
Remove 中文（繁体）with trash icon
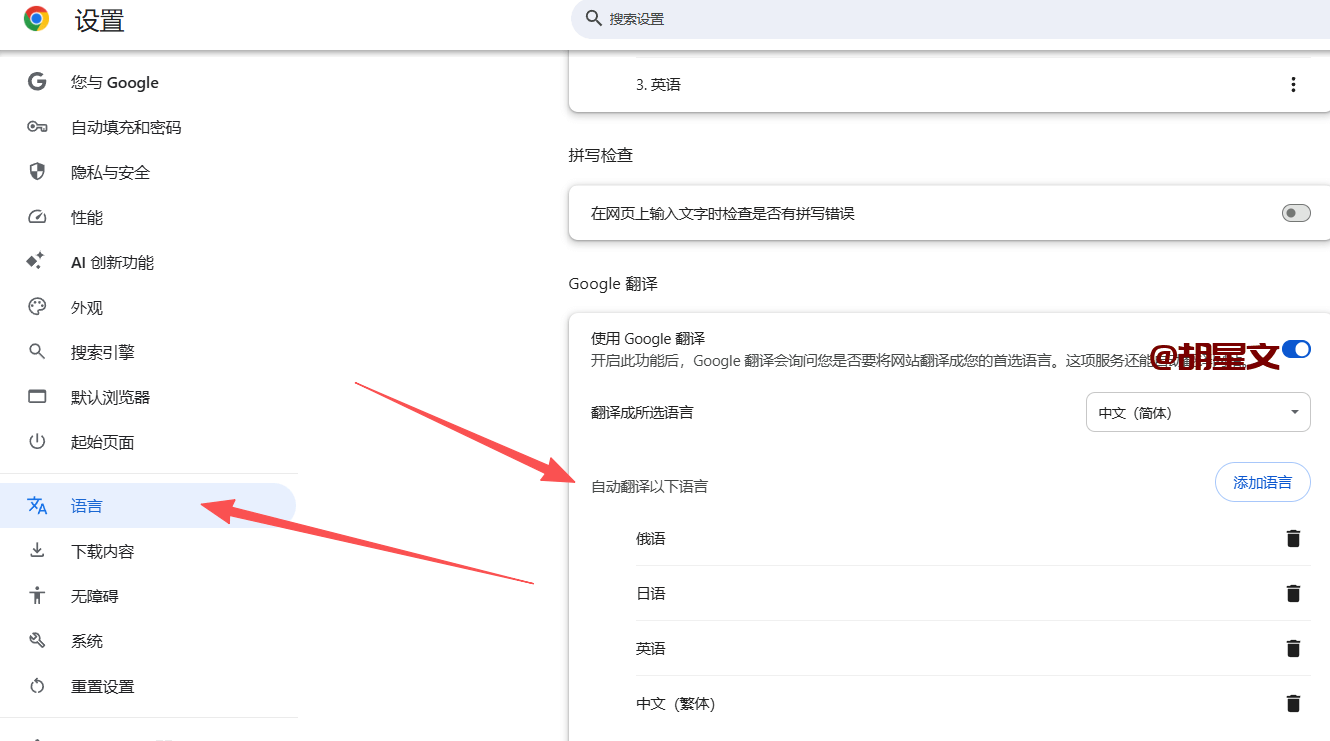click(1293, 704)
